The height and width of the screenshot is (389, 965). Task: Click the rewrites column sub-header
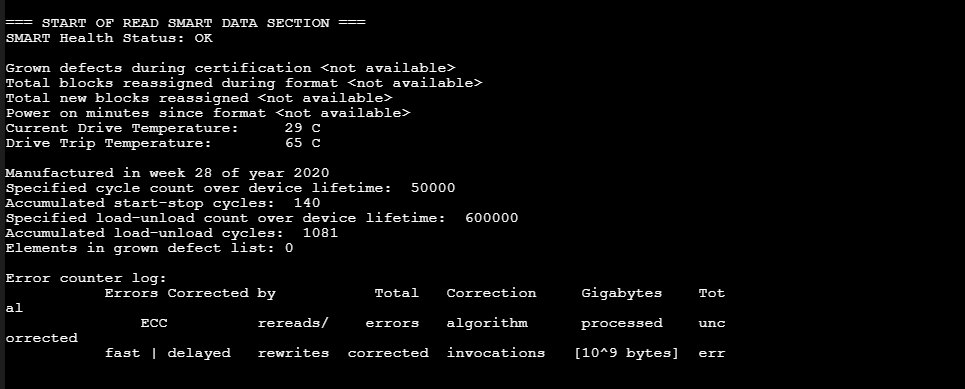point(293,353)
